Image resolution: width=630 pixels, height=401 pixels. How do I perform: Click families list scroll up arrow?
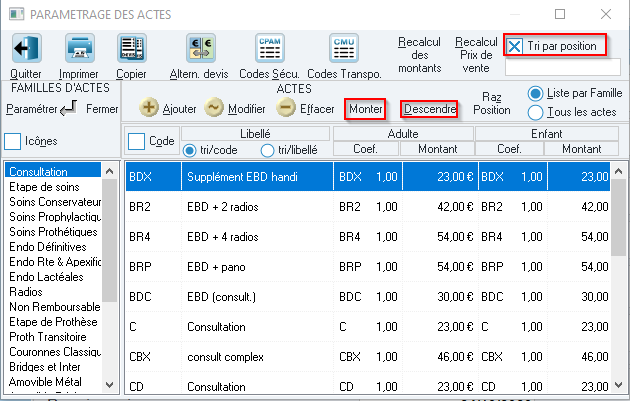tap(109, 171)
